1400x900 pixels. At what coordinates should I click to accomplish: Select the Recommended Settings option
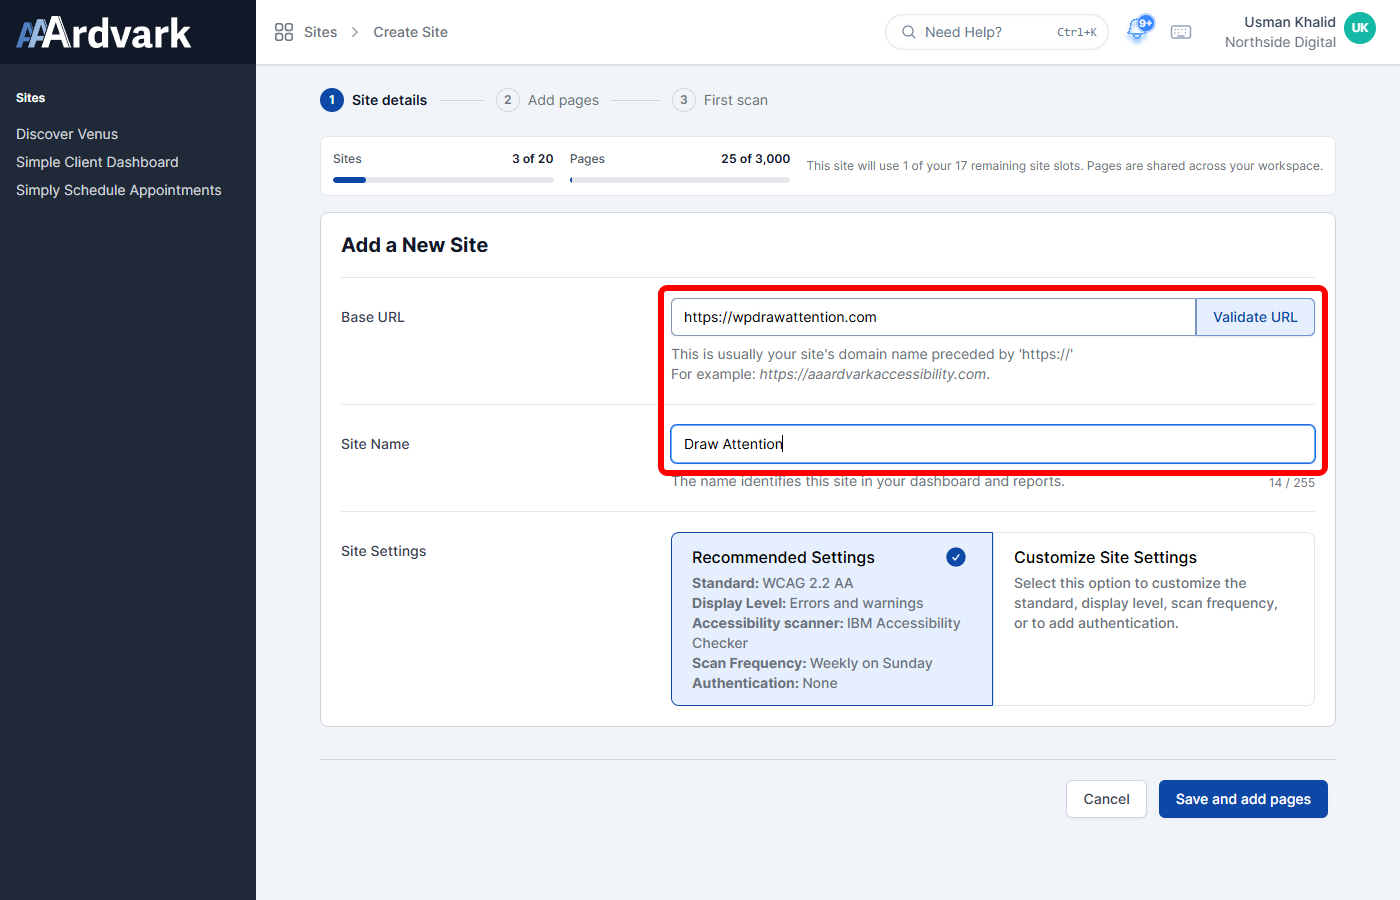coord(832,619)
